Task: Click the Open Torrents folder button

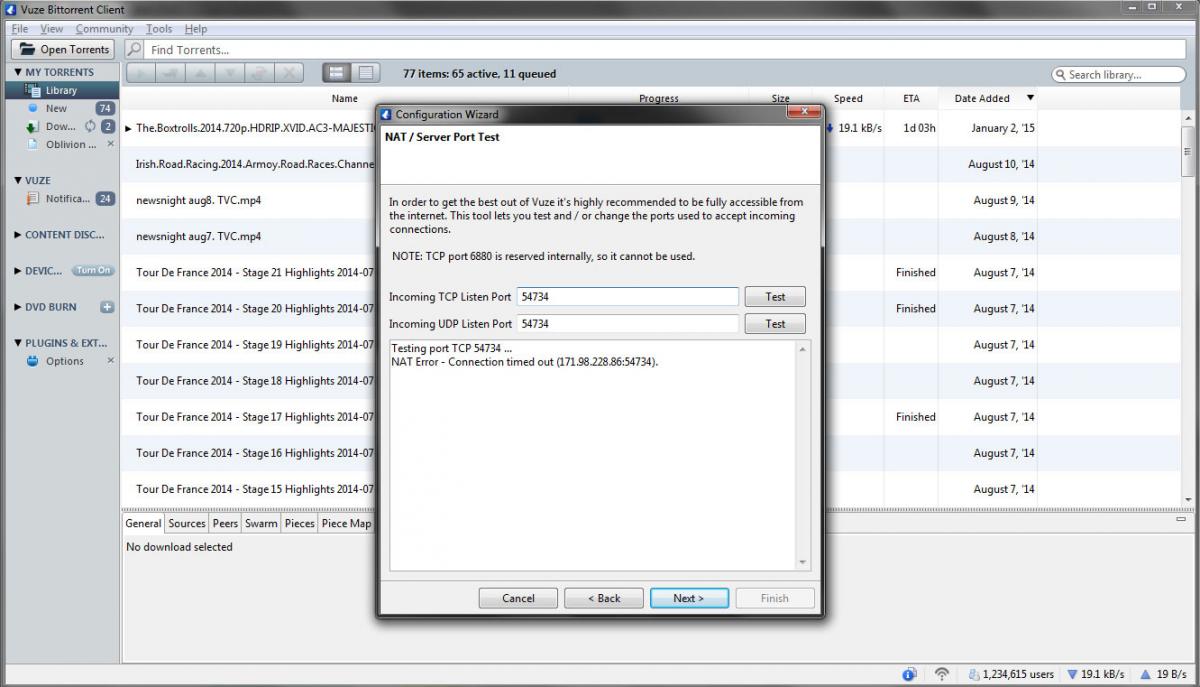Action: tap(63, 49)
